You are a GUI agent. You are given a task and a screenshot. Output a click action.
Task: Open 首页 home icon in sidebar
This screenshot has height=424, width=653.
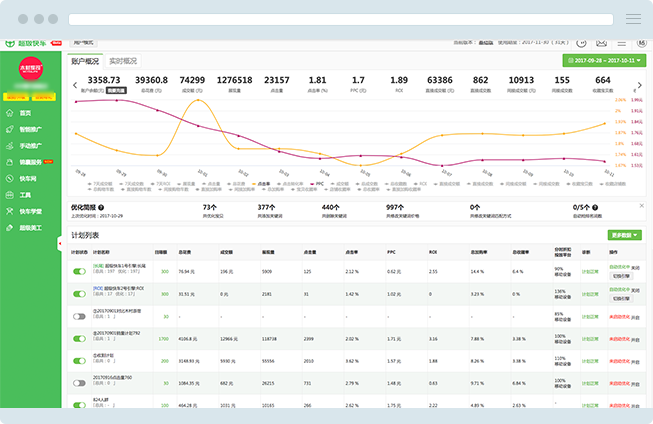click(9, 113)
